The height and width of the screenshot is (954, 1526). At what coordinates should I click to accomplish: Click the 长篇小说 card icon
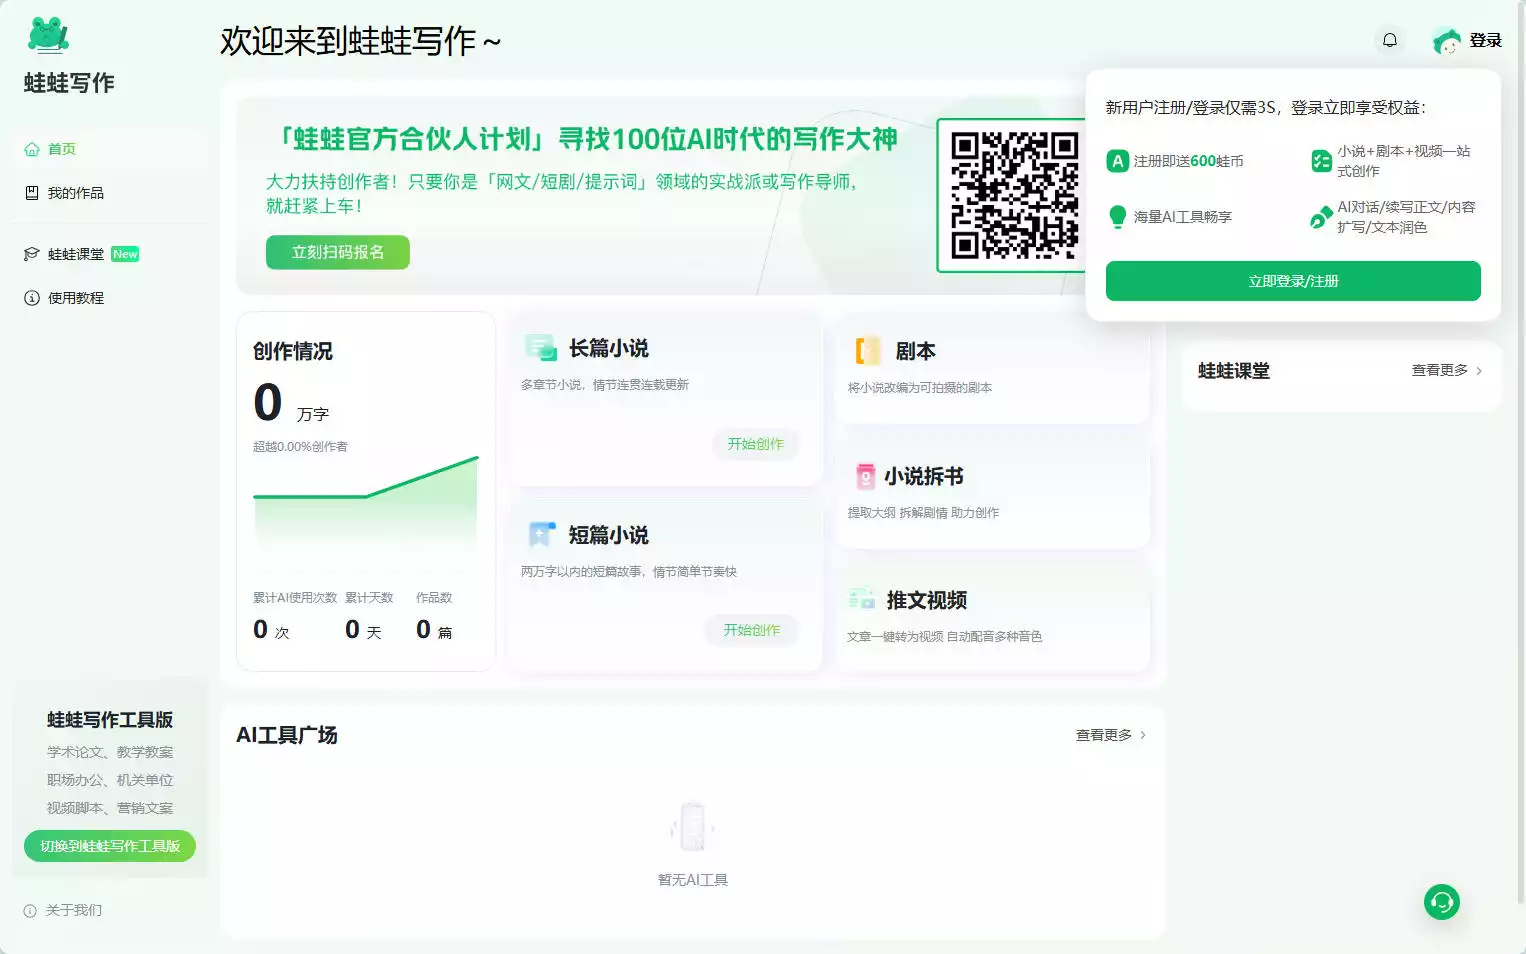click(x=541, y=348)
